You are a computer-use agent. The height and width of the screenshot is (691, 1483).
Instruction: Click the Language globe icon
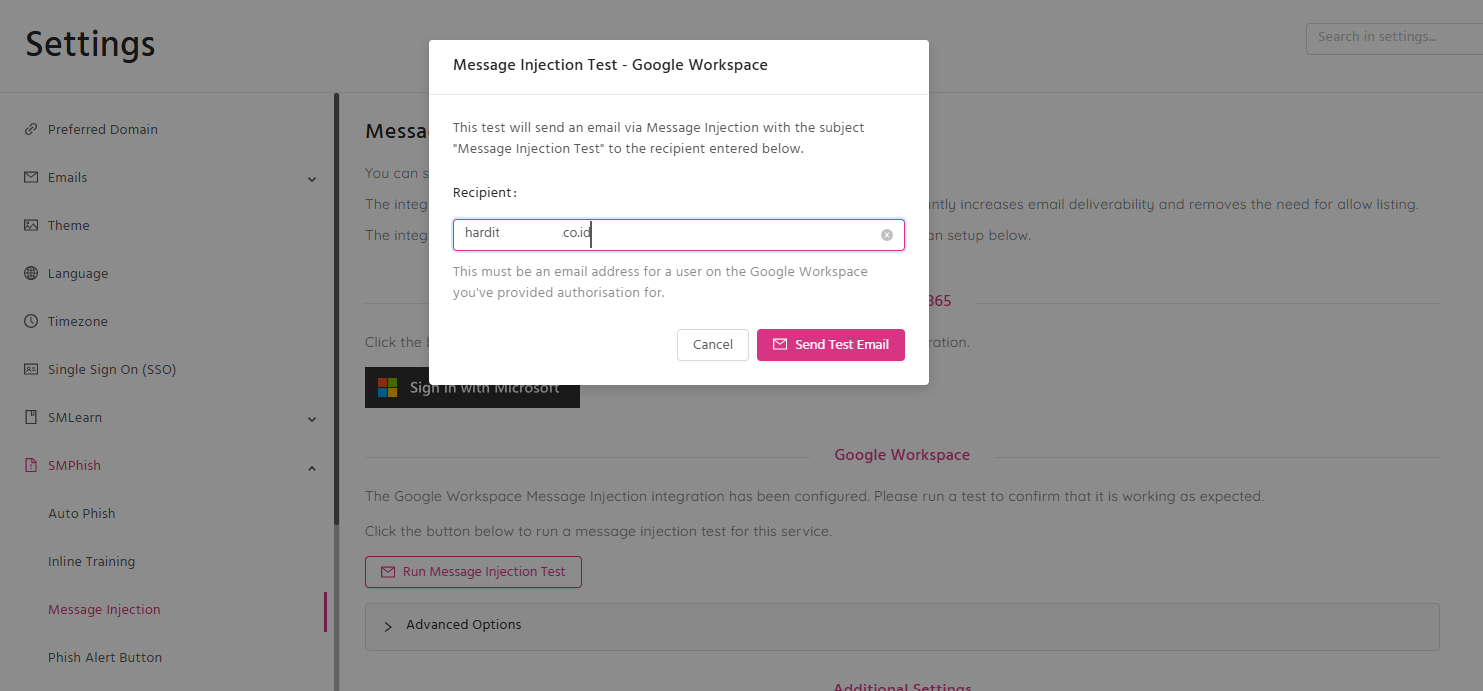[x=31, y=273]
